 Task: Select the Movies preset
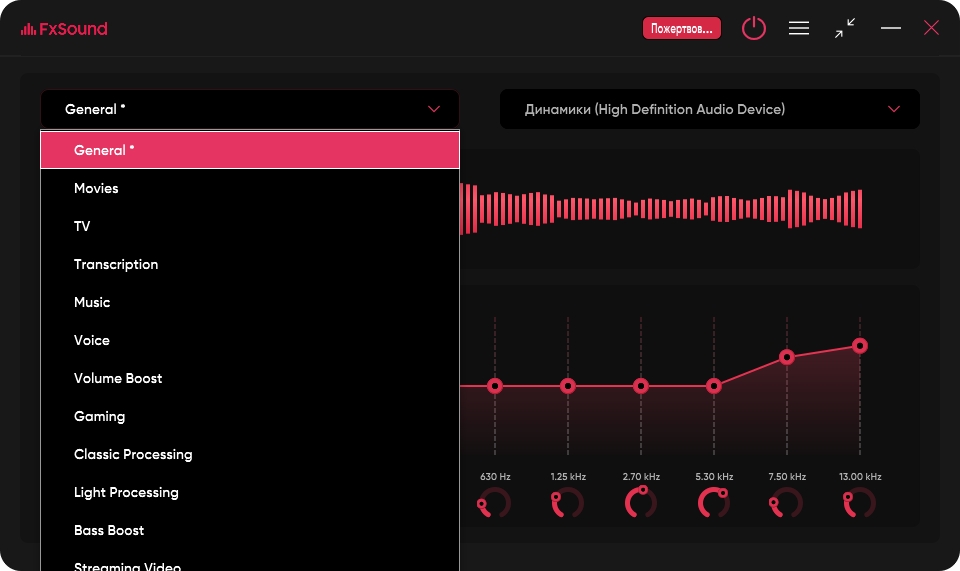[x=96, y=188]
